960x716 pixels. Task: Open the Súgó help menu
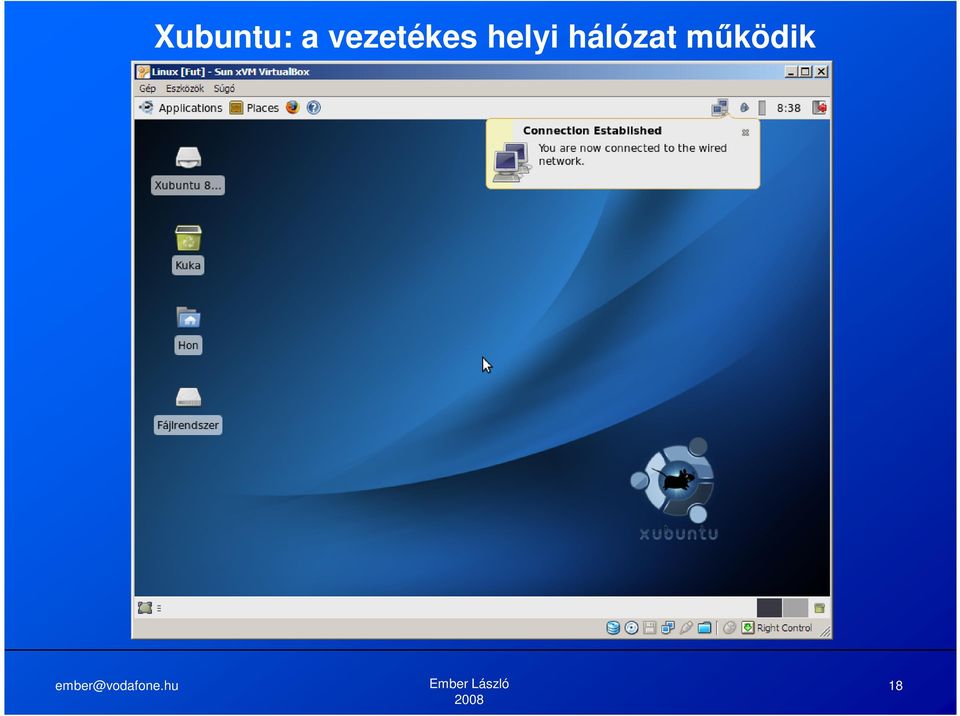[224, 89]
